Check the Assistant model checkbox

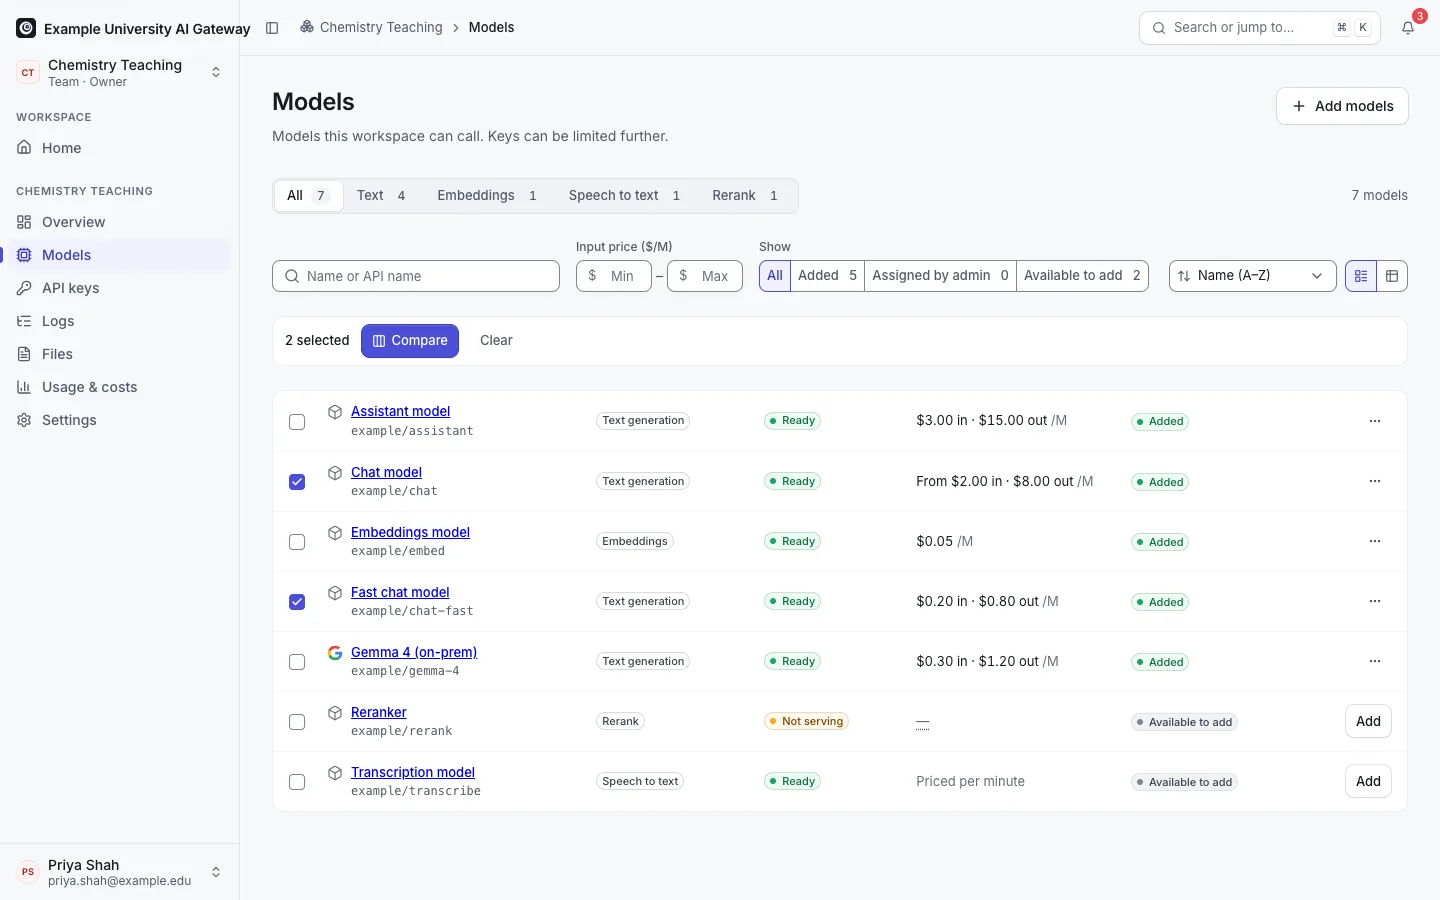coord(297,422)
